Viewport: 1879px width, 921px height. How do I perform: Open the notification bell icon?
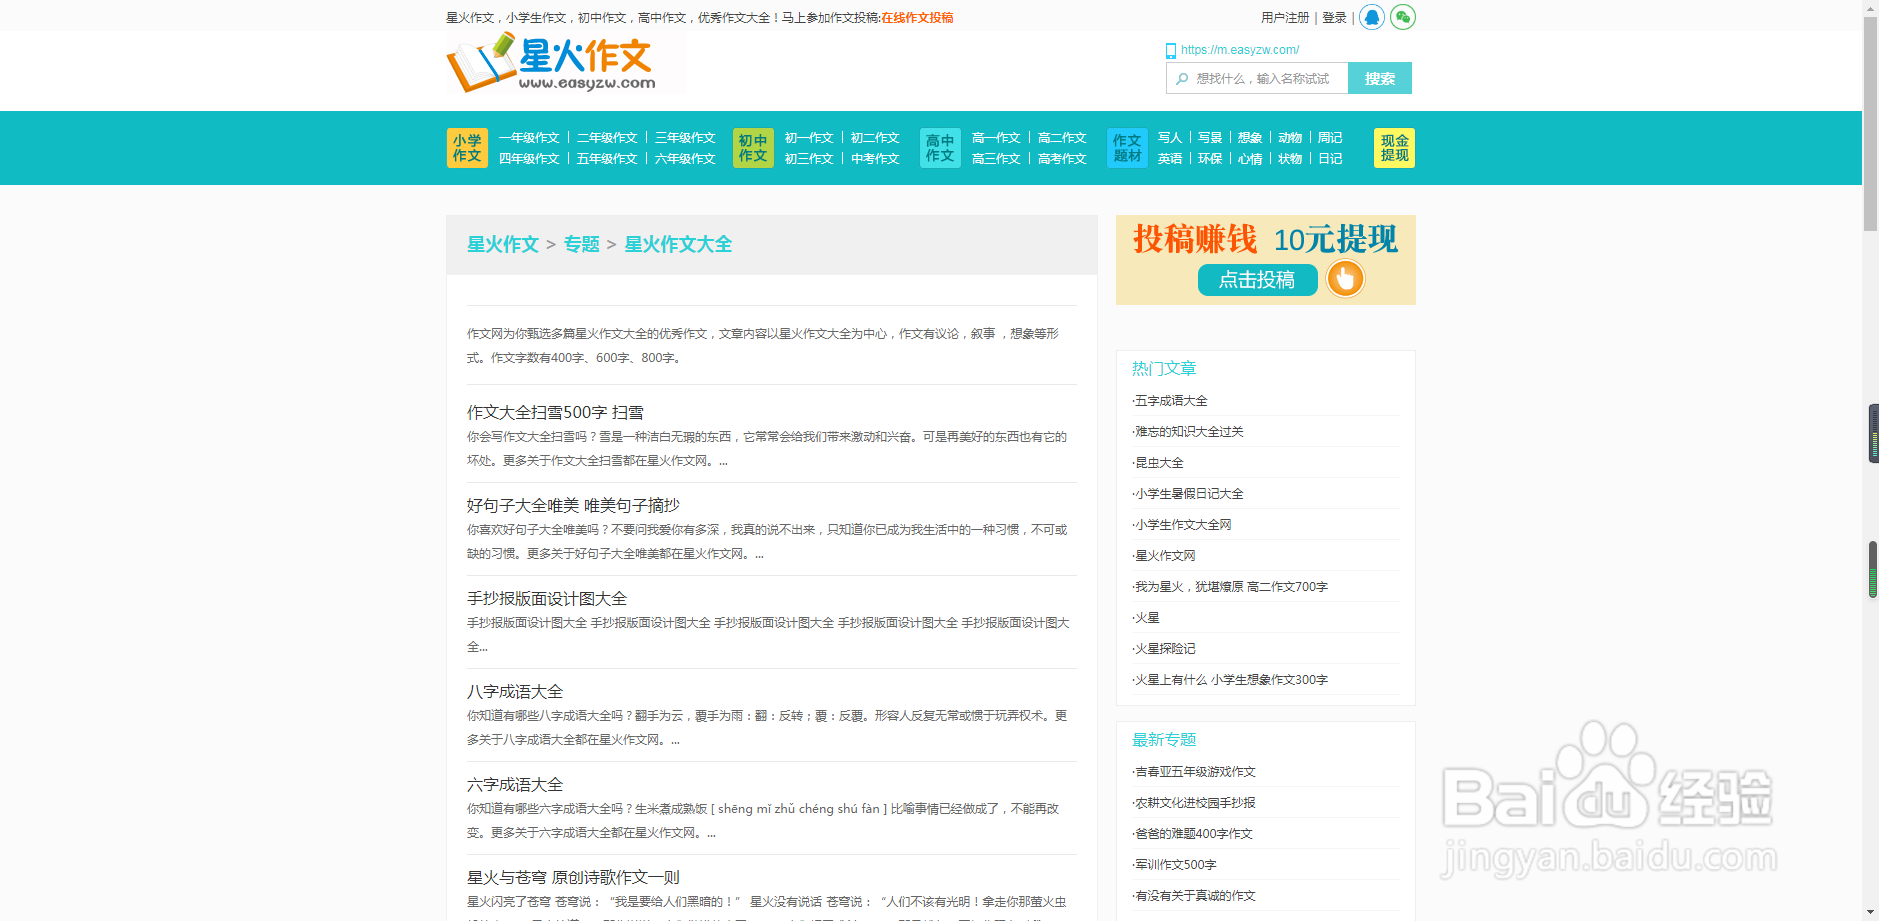point(1371,17)
